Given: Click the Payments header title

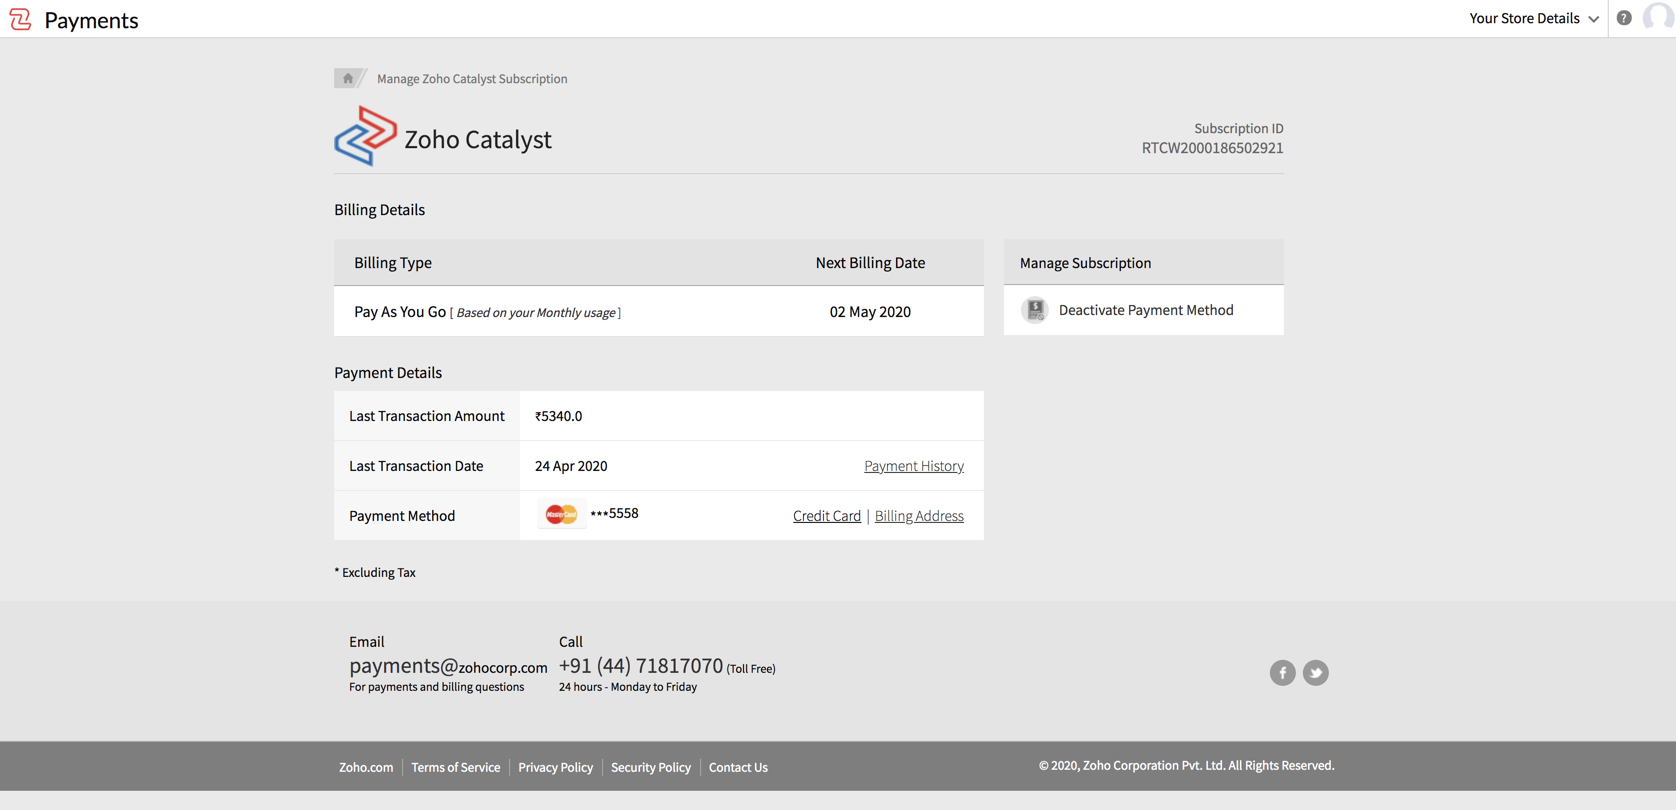Looking at the screenshot, I should pyautogui.click(x=91, y=20).
